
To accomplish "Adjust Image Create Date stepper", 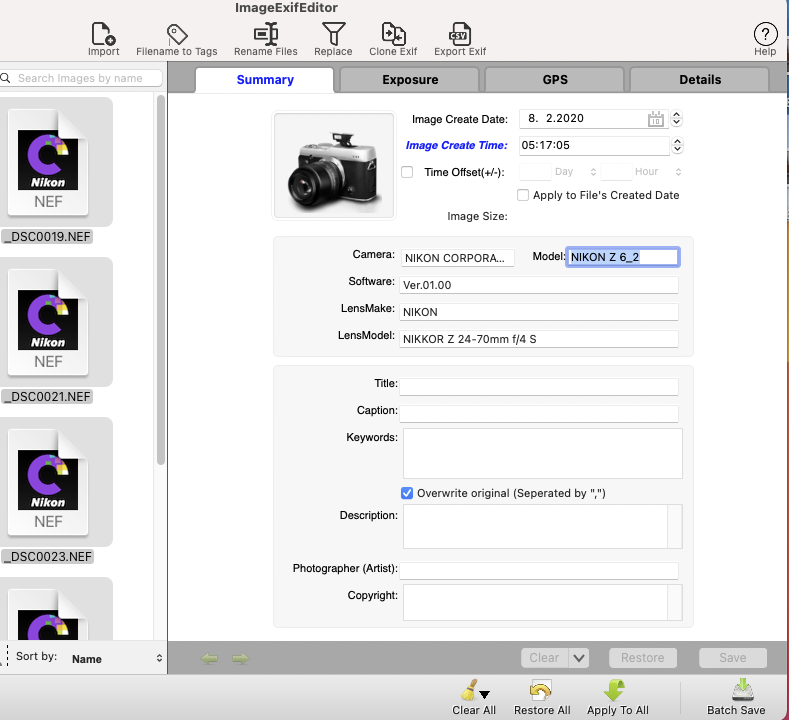I will [677, 119].
